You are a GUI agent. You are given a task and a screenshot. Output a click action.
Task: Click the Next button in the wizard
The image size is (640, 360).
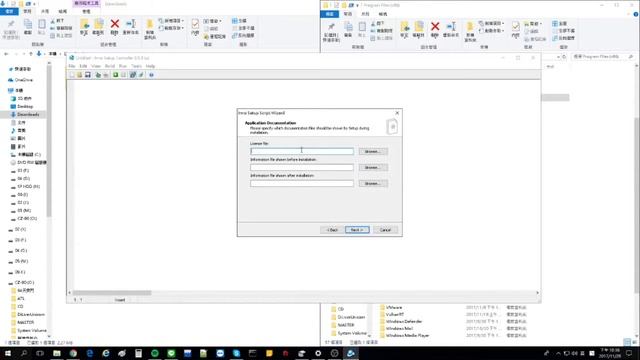[357, 230]
